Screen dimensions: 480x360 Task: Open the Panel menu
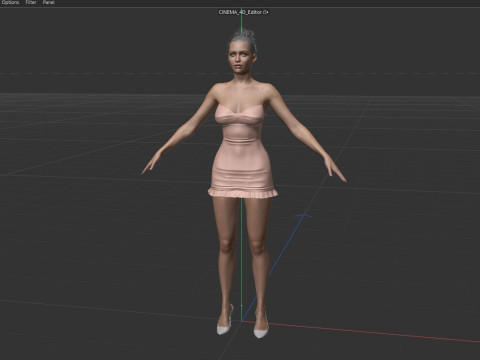[49, 2]
